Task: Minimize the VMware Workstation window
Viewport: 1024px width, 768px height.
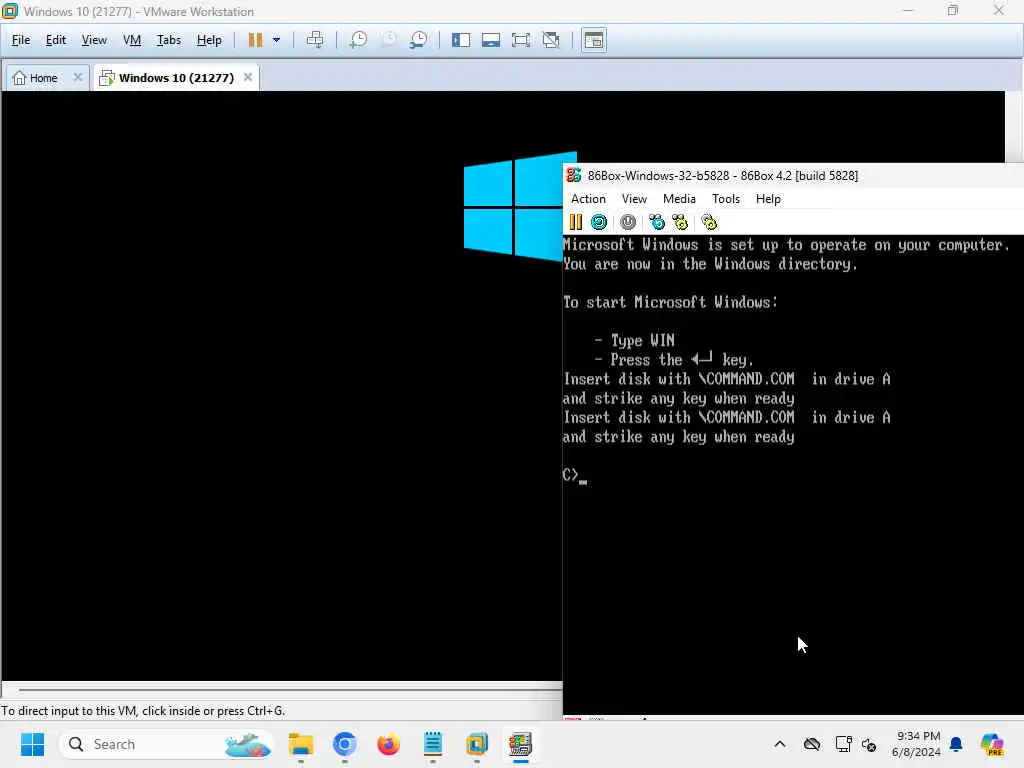Action: (908, 10)
